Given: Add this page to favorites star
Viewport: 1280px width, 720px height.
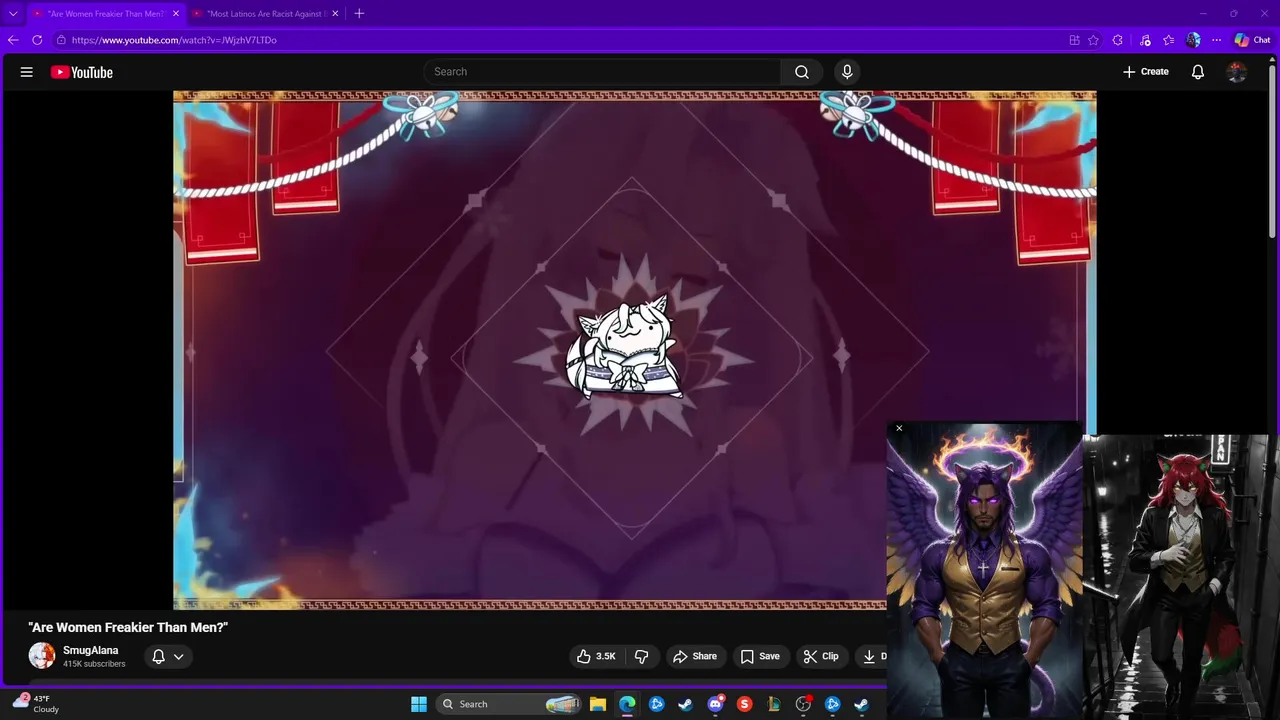Looking at the screenshot, I should pyautogui.click(x=1093, y=40).
